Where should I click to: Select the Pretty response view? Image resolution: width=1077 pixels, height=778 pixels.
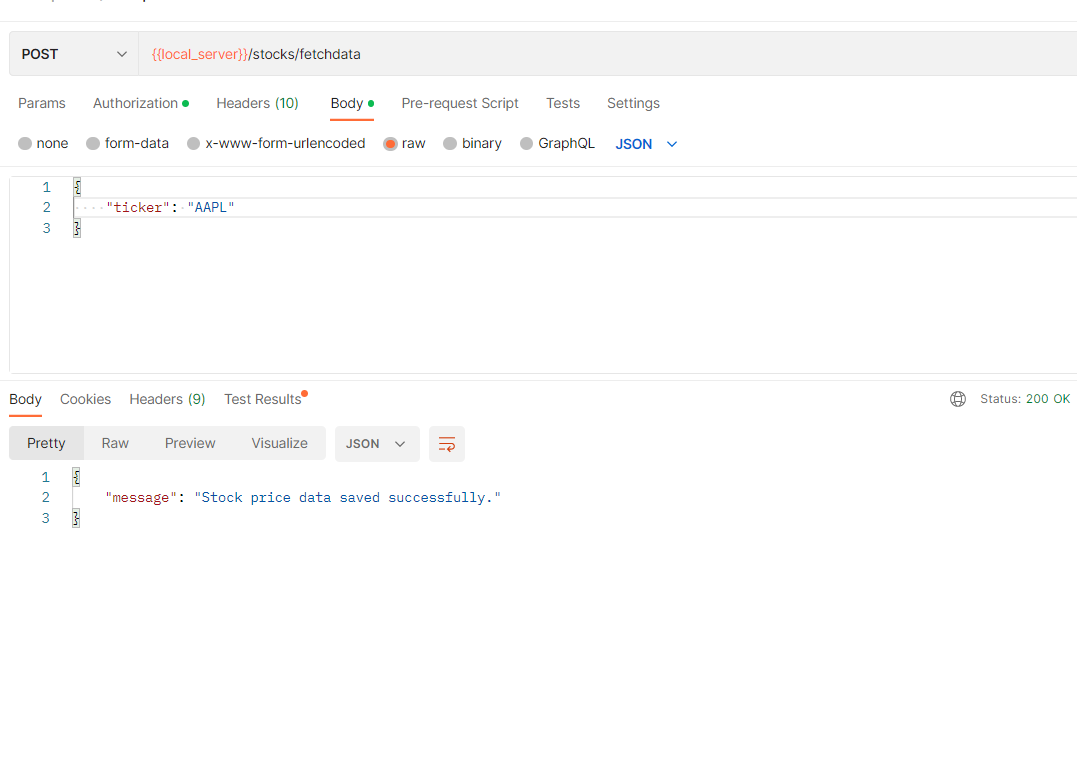(46, 443)
